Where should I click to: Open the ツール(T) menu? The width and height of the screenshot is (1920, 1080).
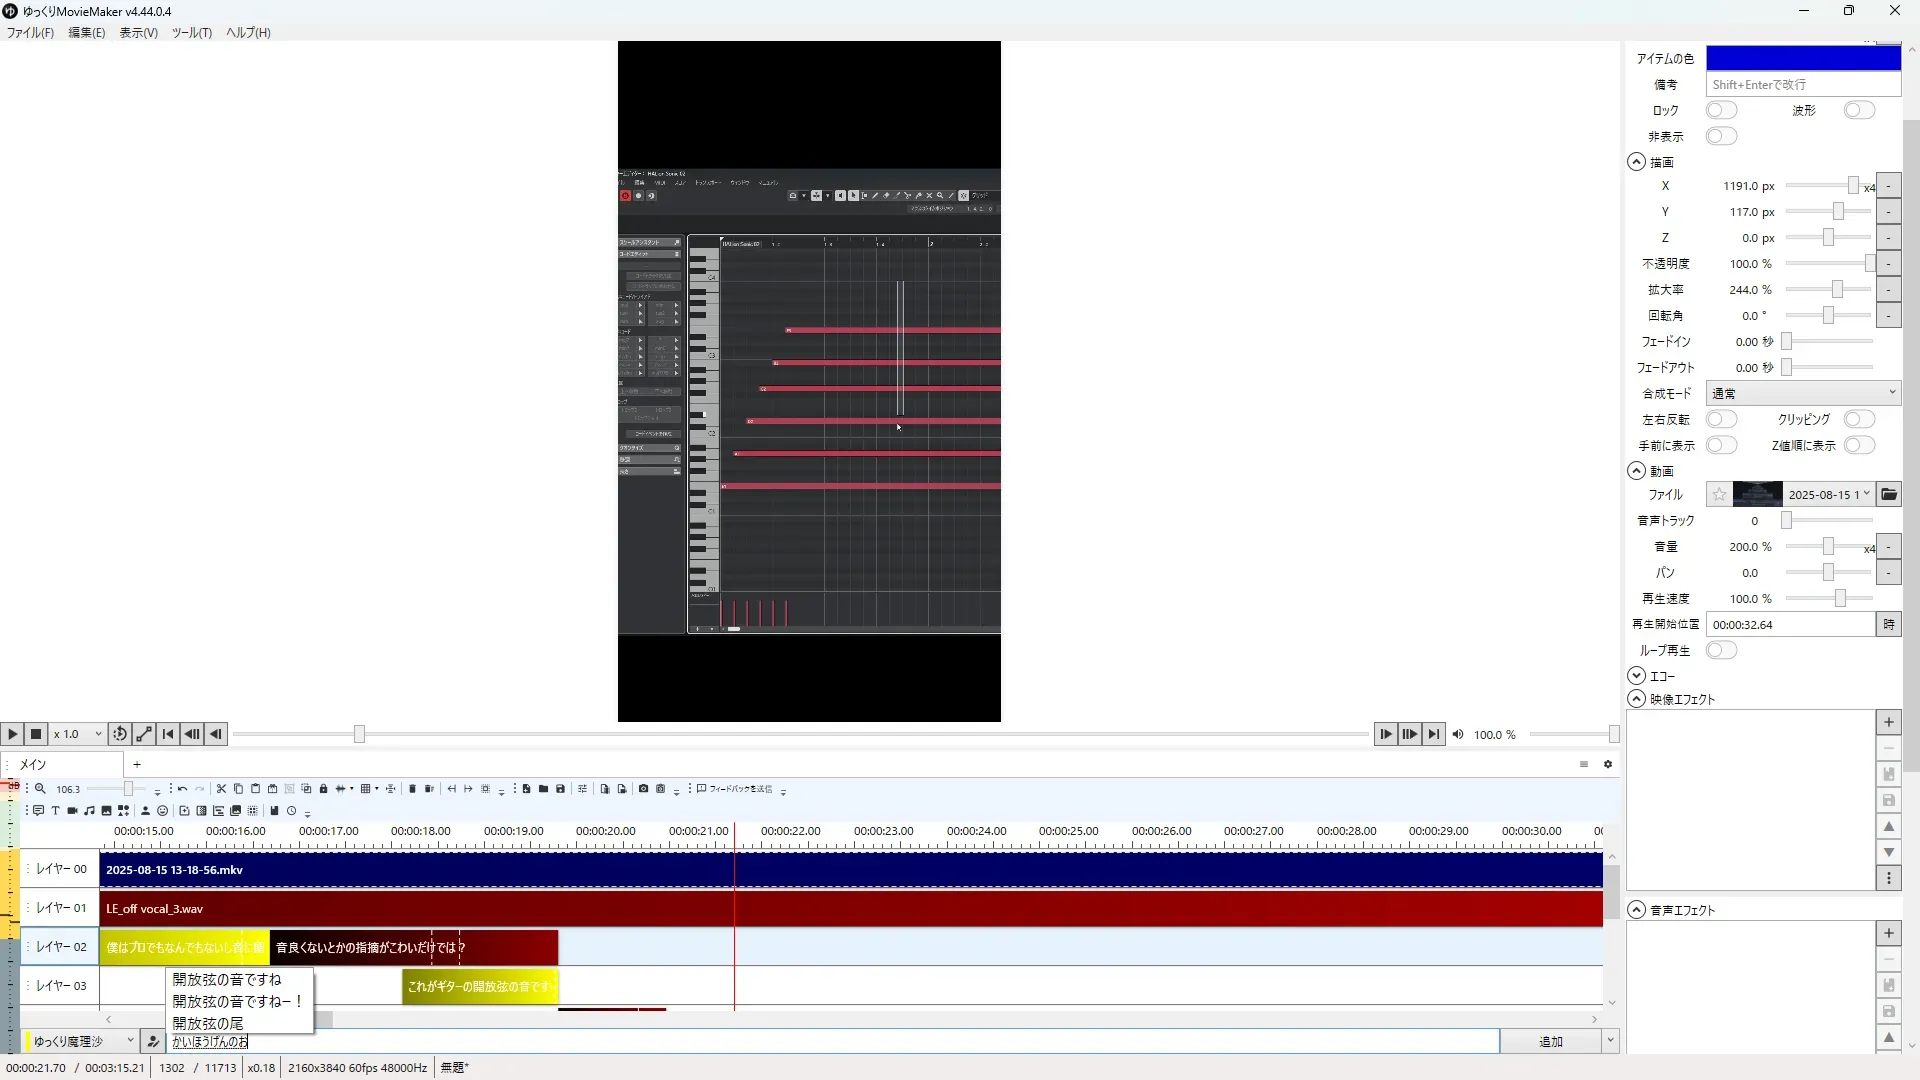click(191, 32)
